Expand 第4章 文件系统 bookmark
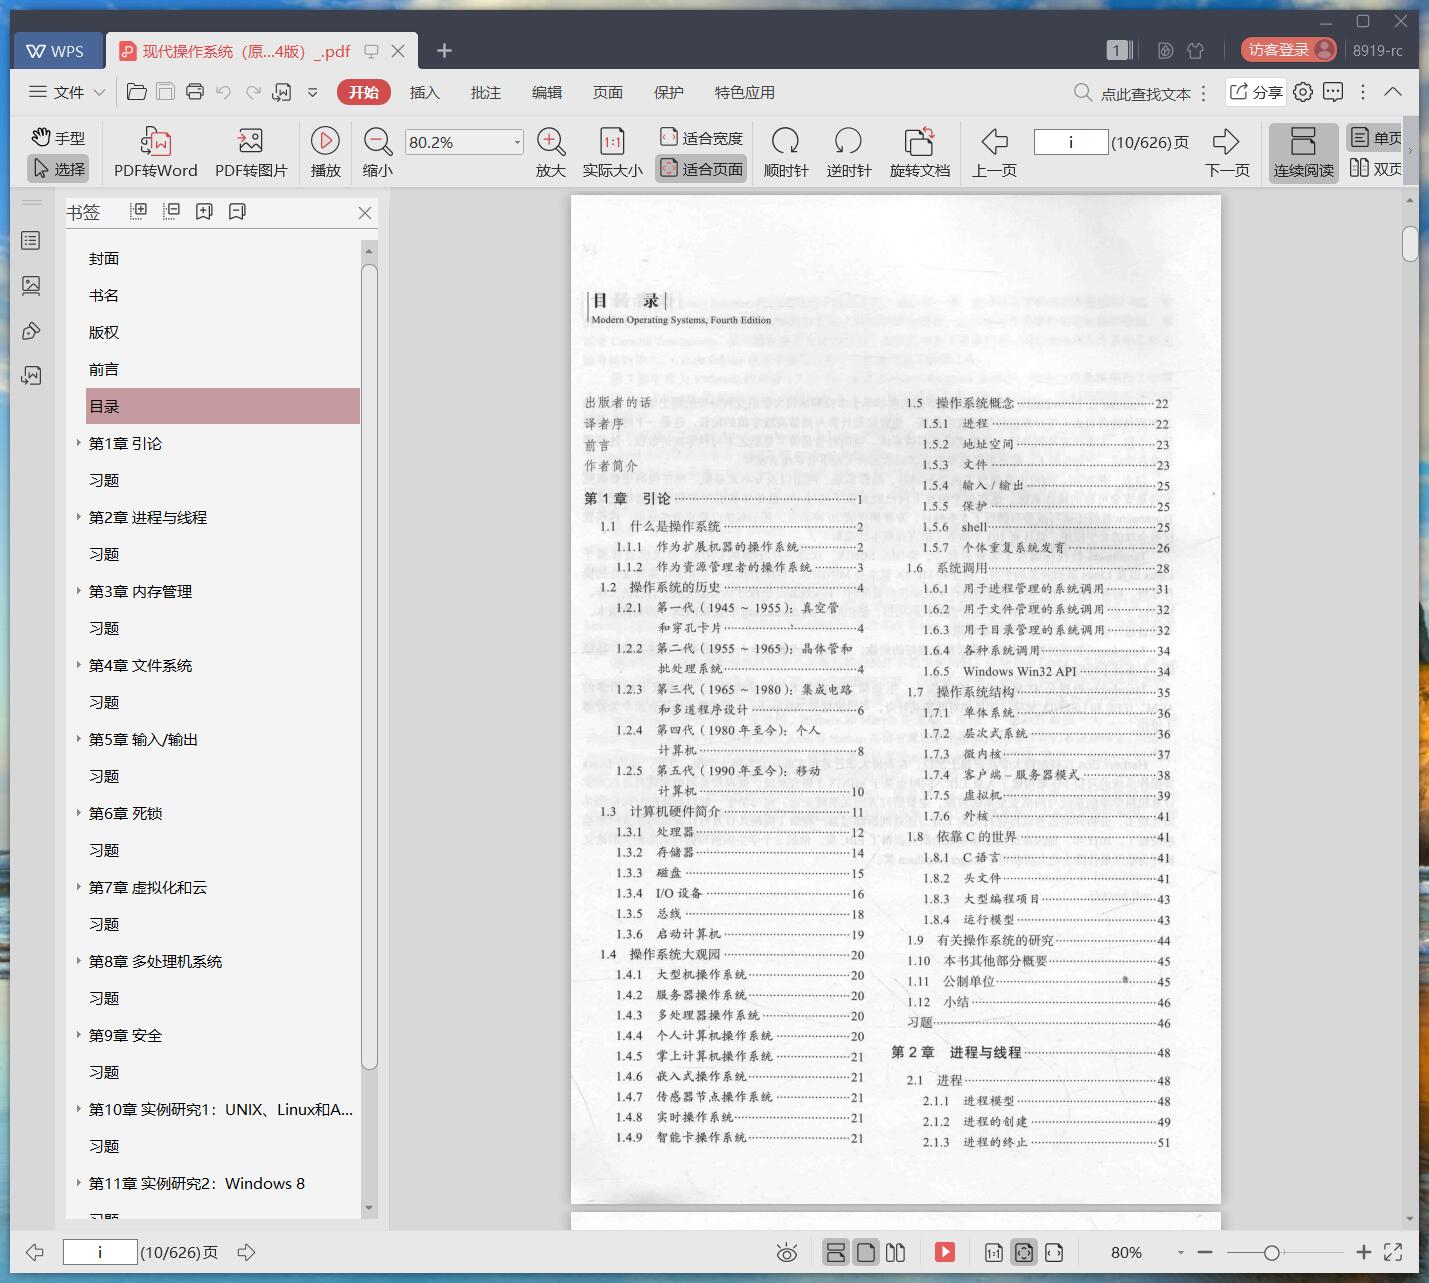Screen dimensions: 1429x1283 tap(79, 664)
